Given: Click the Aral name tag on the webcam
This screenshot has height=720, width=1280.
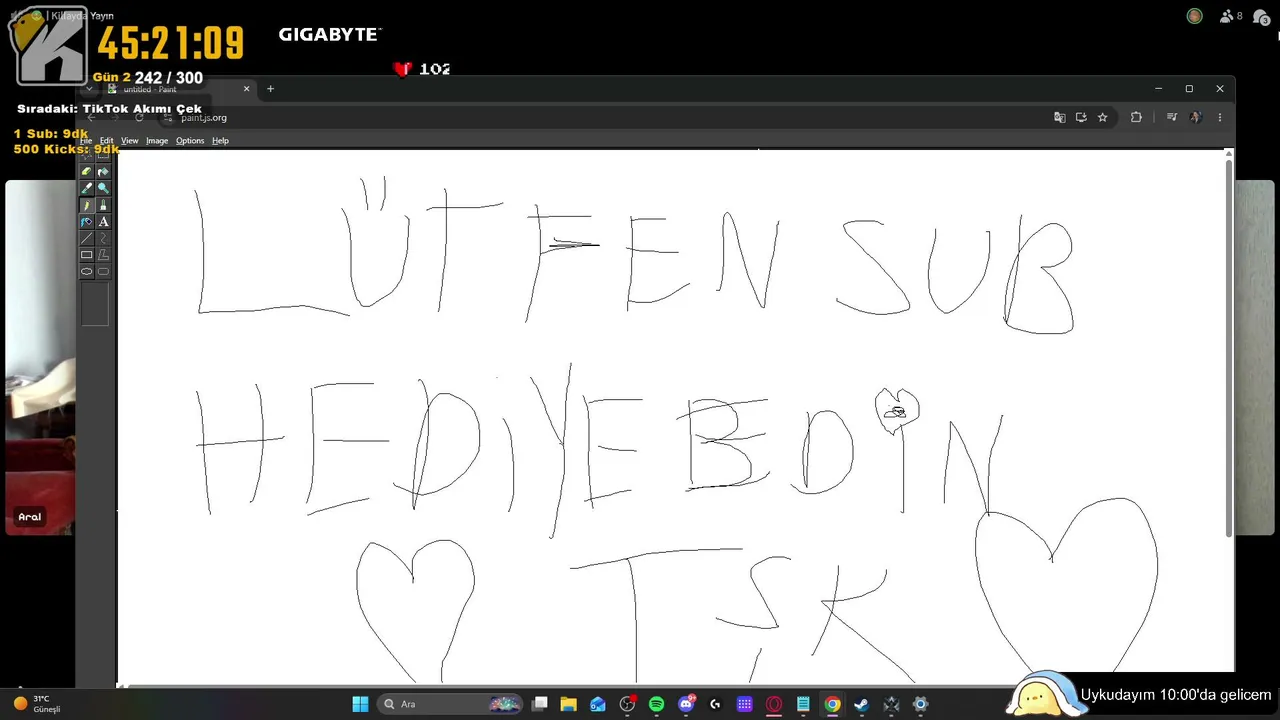Looking at the screenshot, I should click(x=30, y=517).
